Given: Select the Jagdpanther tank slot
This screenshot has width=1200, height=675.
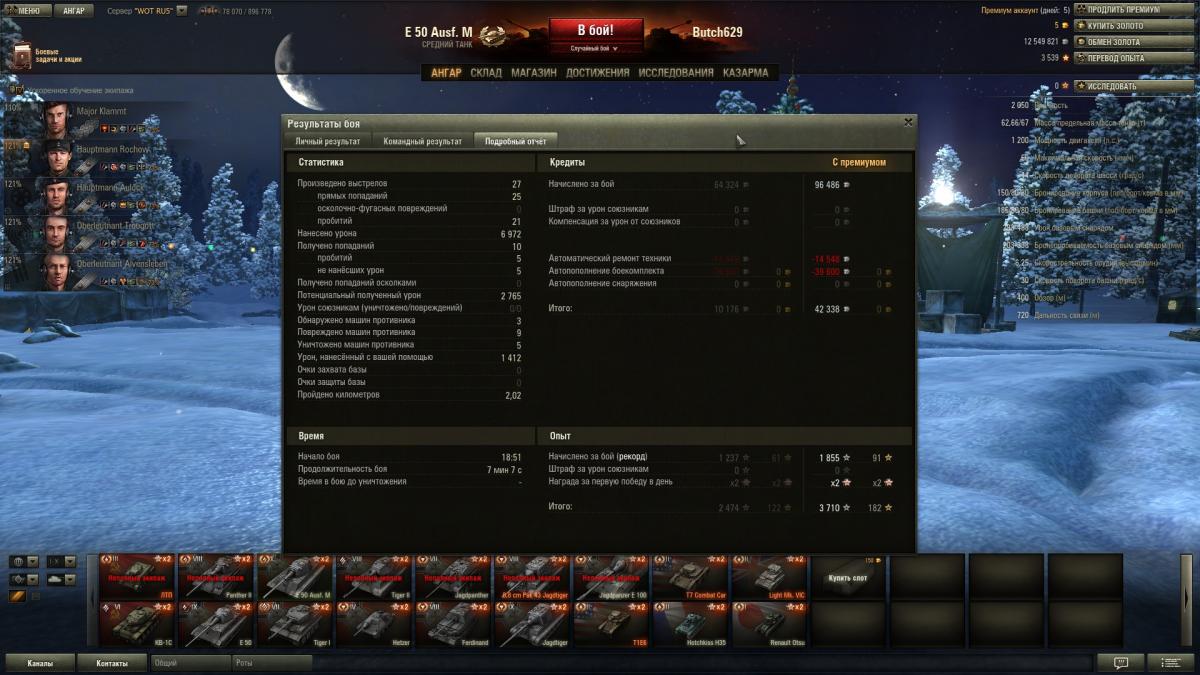Looking at the screenshot, I should coord(453,577).
